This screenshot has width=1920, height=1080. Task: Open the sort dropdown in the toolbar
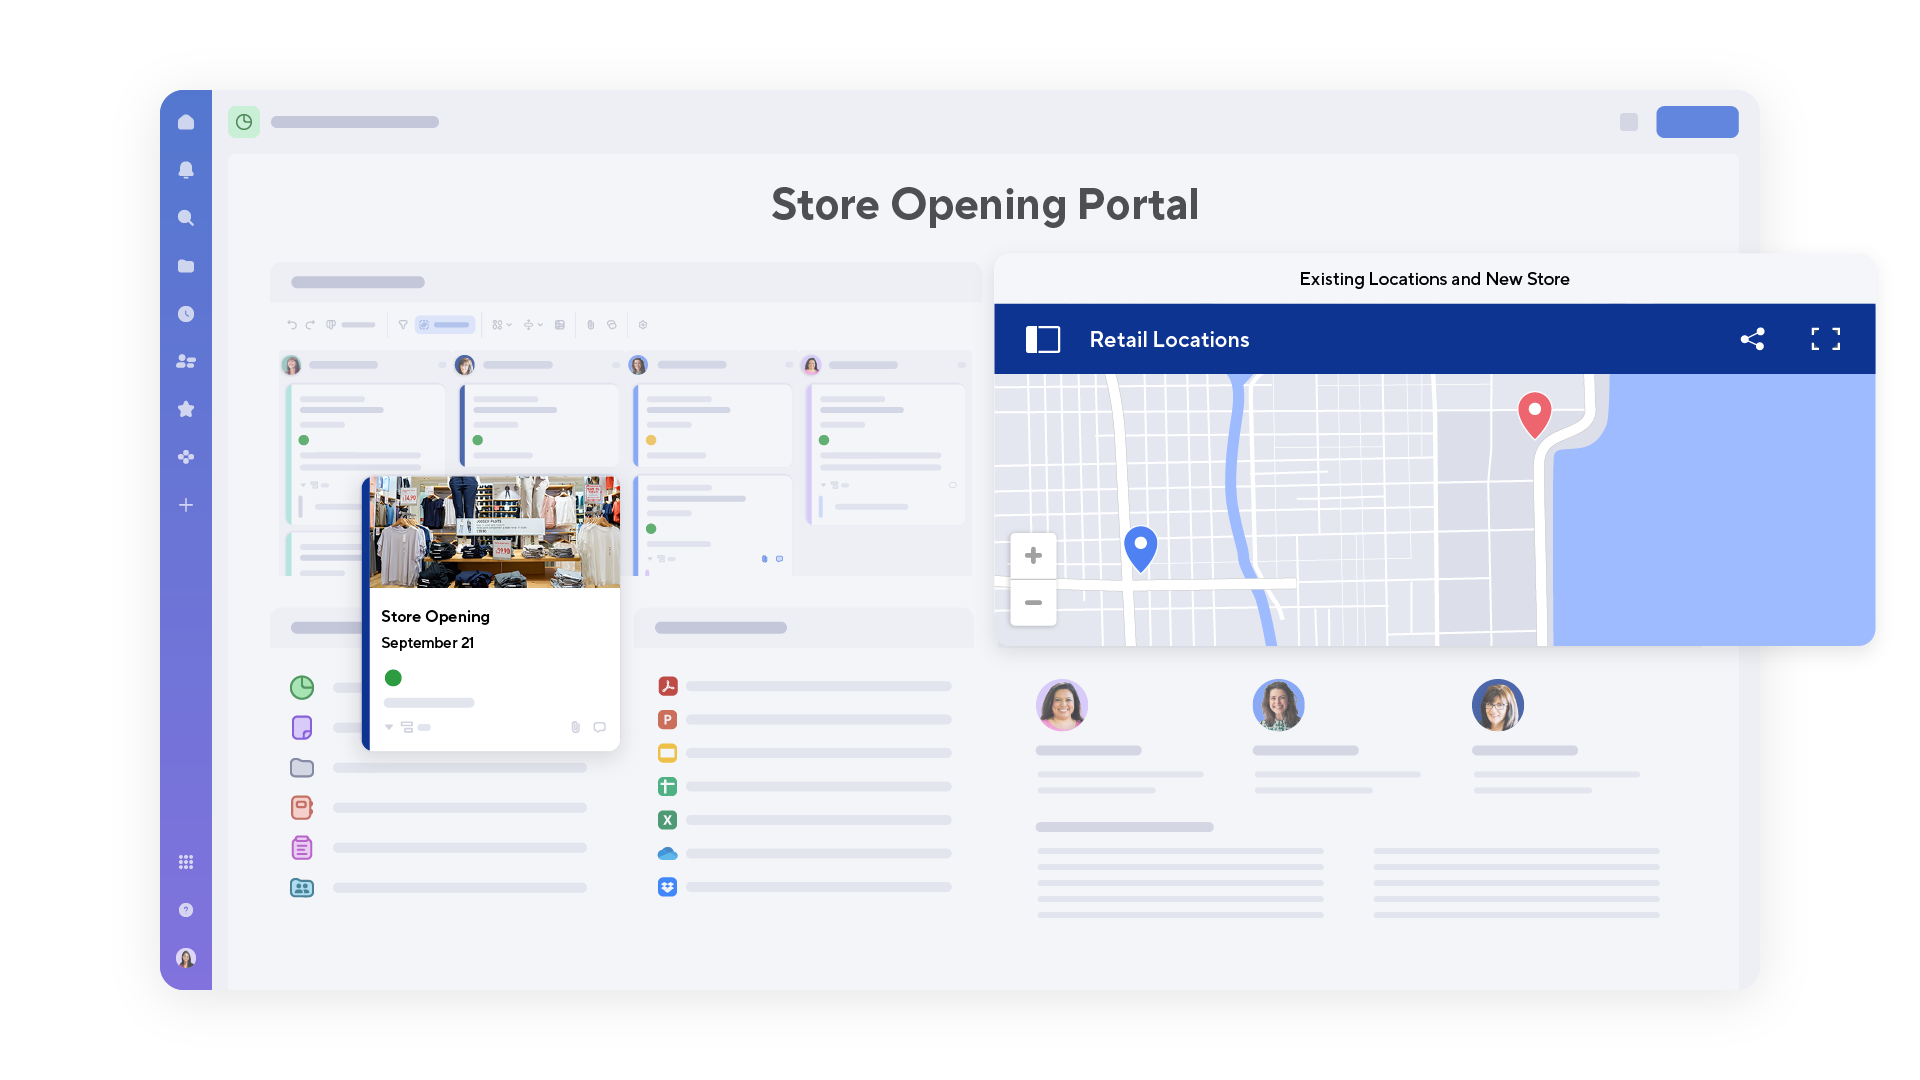point(533,325)
